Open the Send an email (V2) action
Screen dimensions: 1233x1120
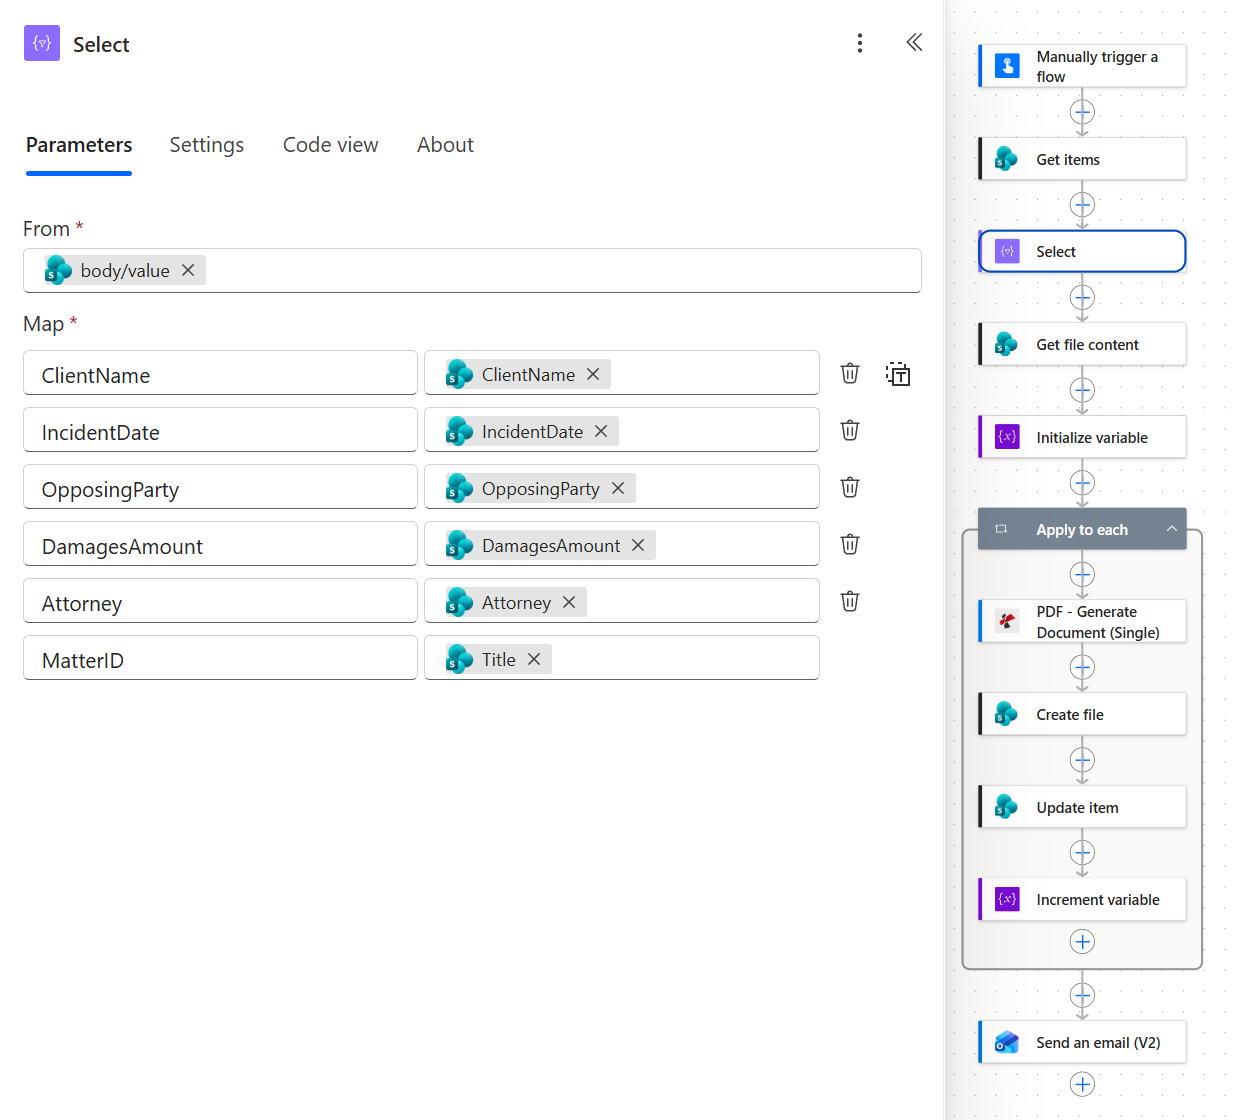click(x=1082, y=1042)
